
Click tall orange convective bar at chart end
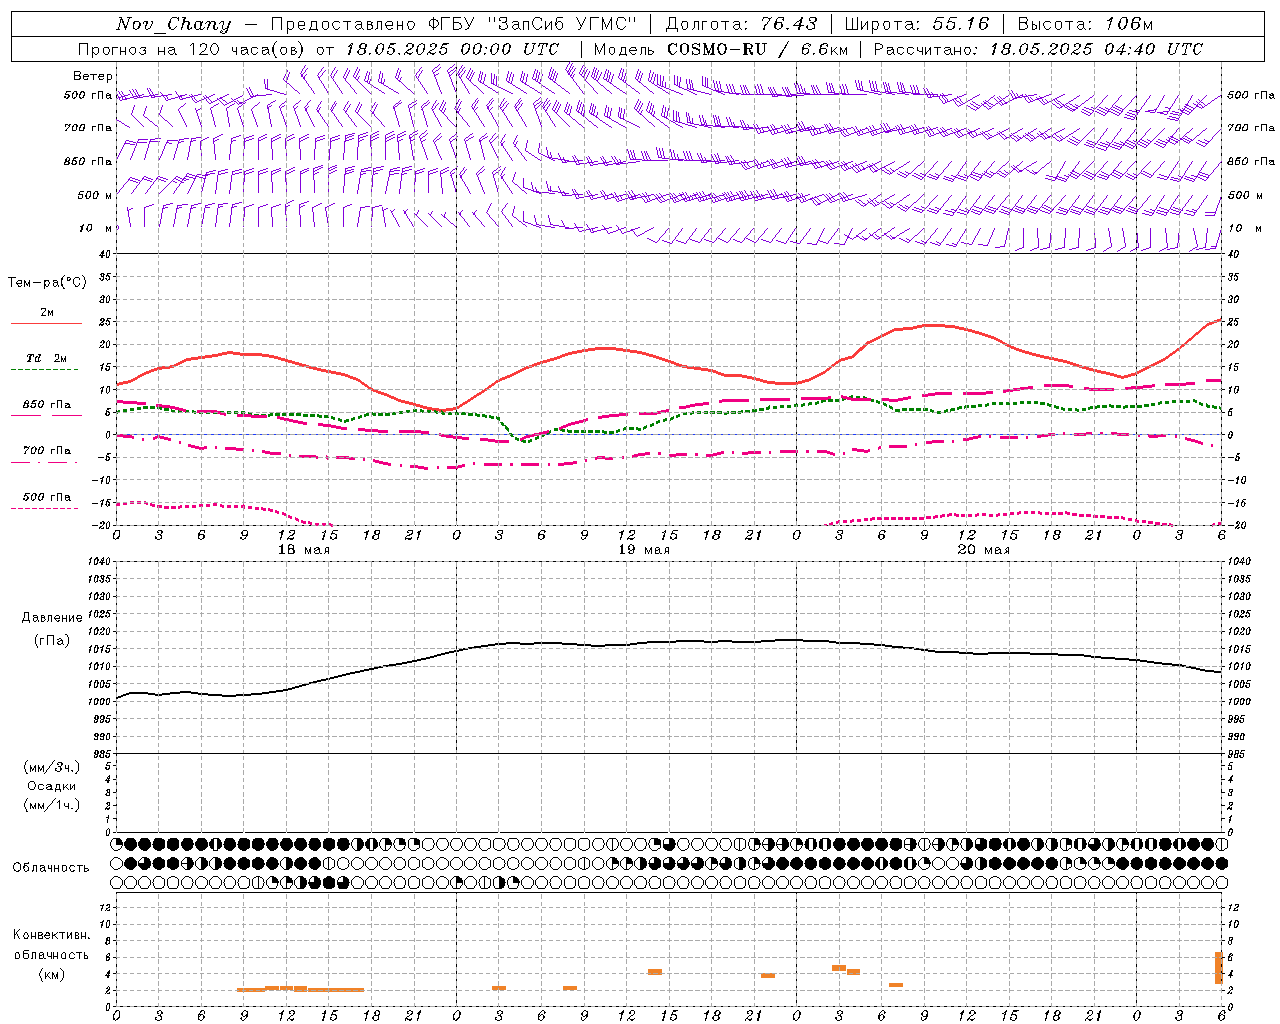(1218, 967)
